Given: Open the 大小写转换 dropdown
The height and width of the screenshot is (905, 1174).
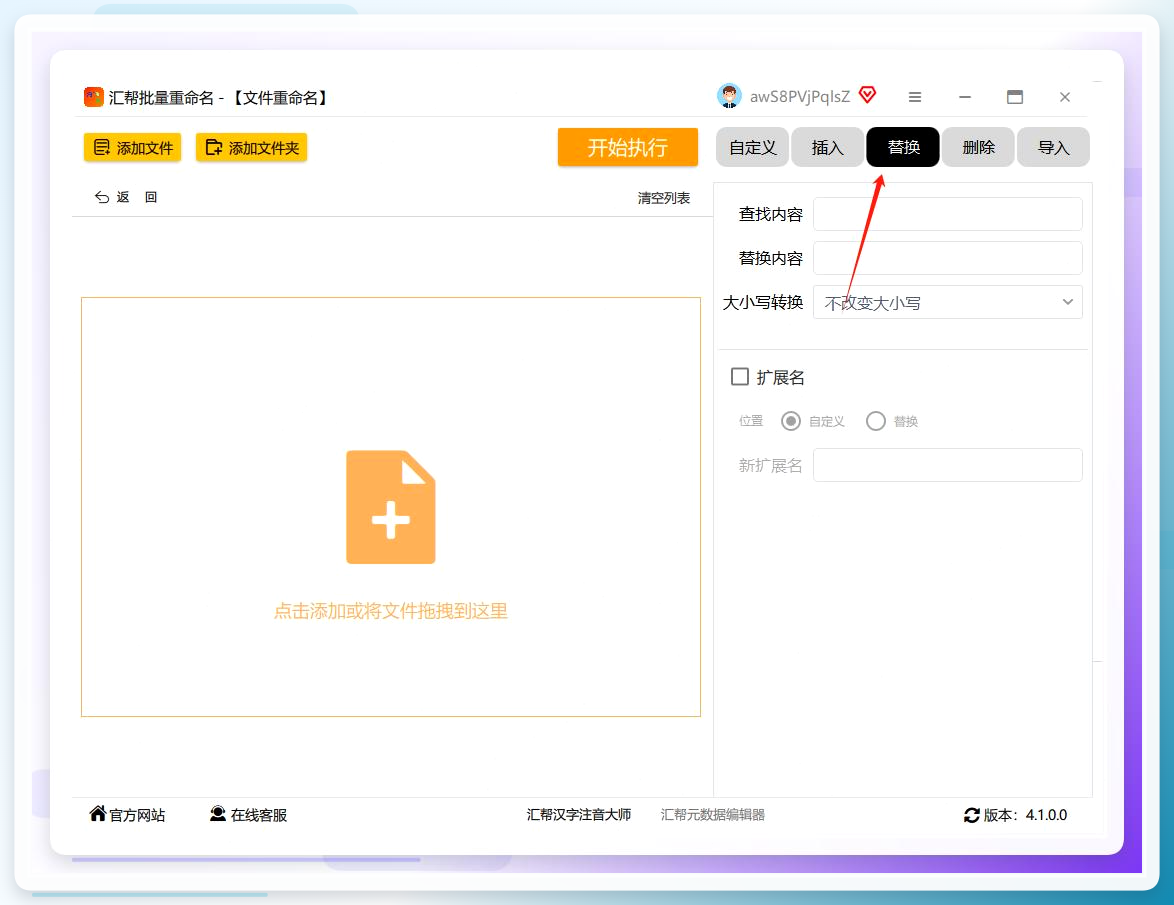Looking at the screenshot, I should coord(947,302).
